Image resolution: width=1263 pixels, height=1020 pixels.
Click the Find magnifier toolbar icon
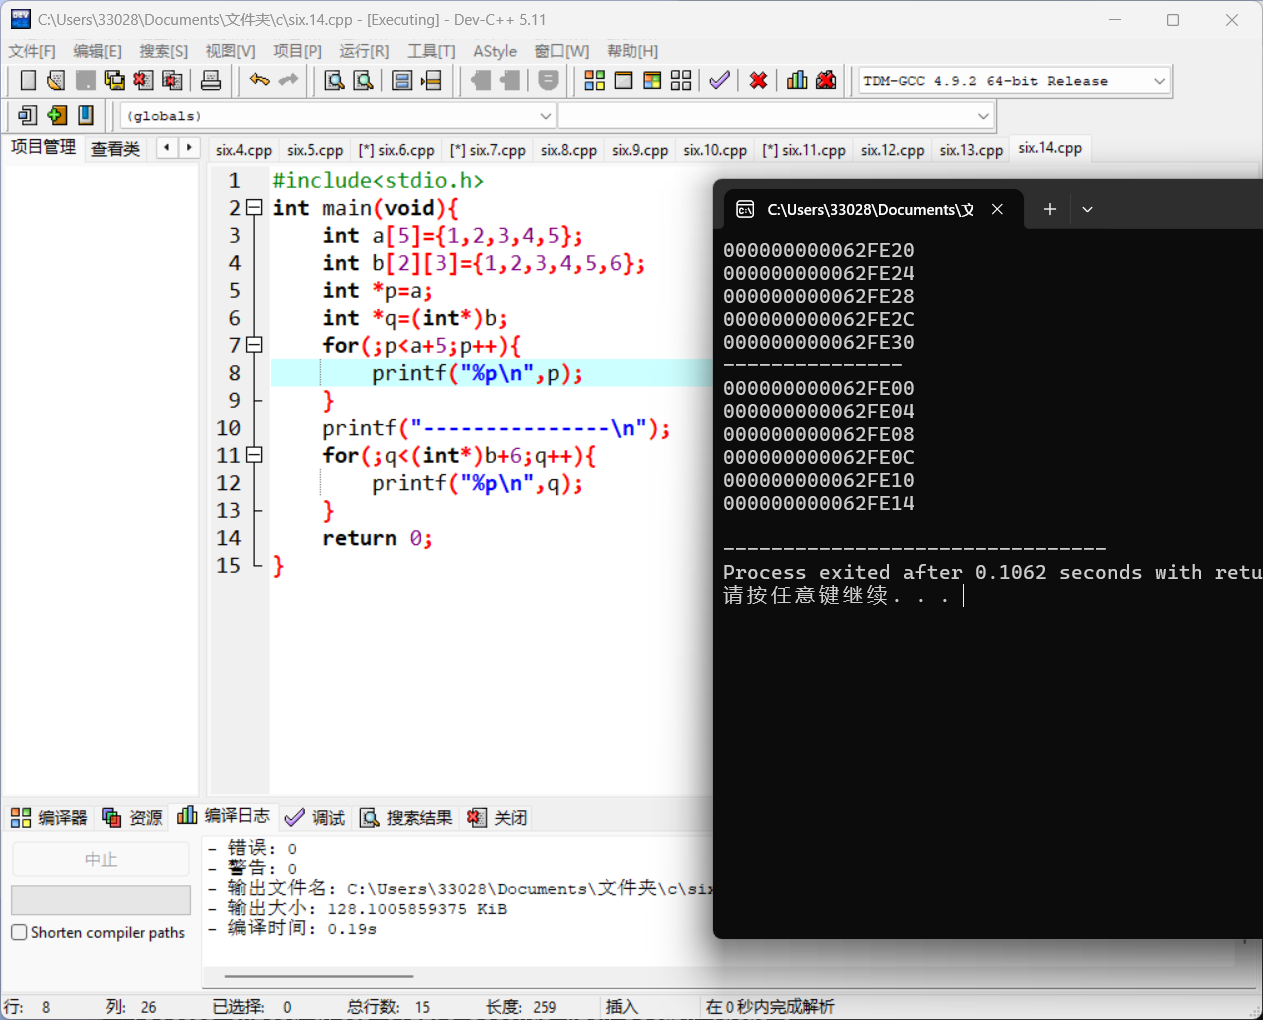coord(334,81)
